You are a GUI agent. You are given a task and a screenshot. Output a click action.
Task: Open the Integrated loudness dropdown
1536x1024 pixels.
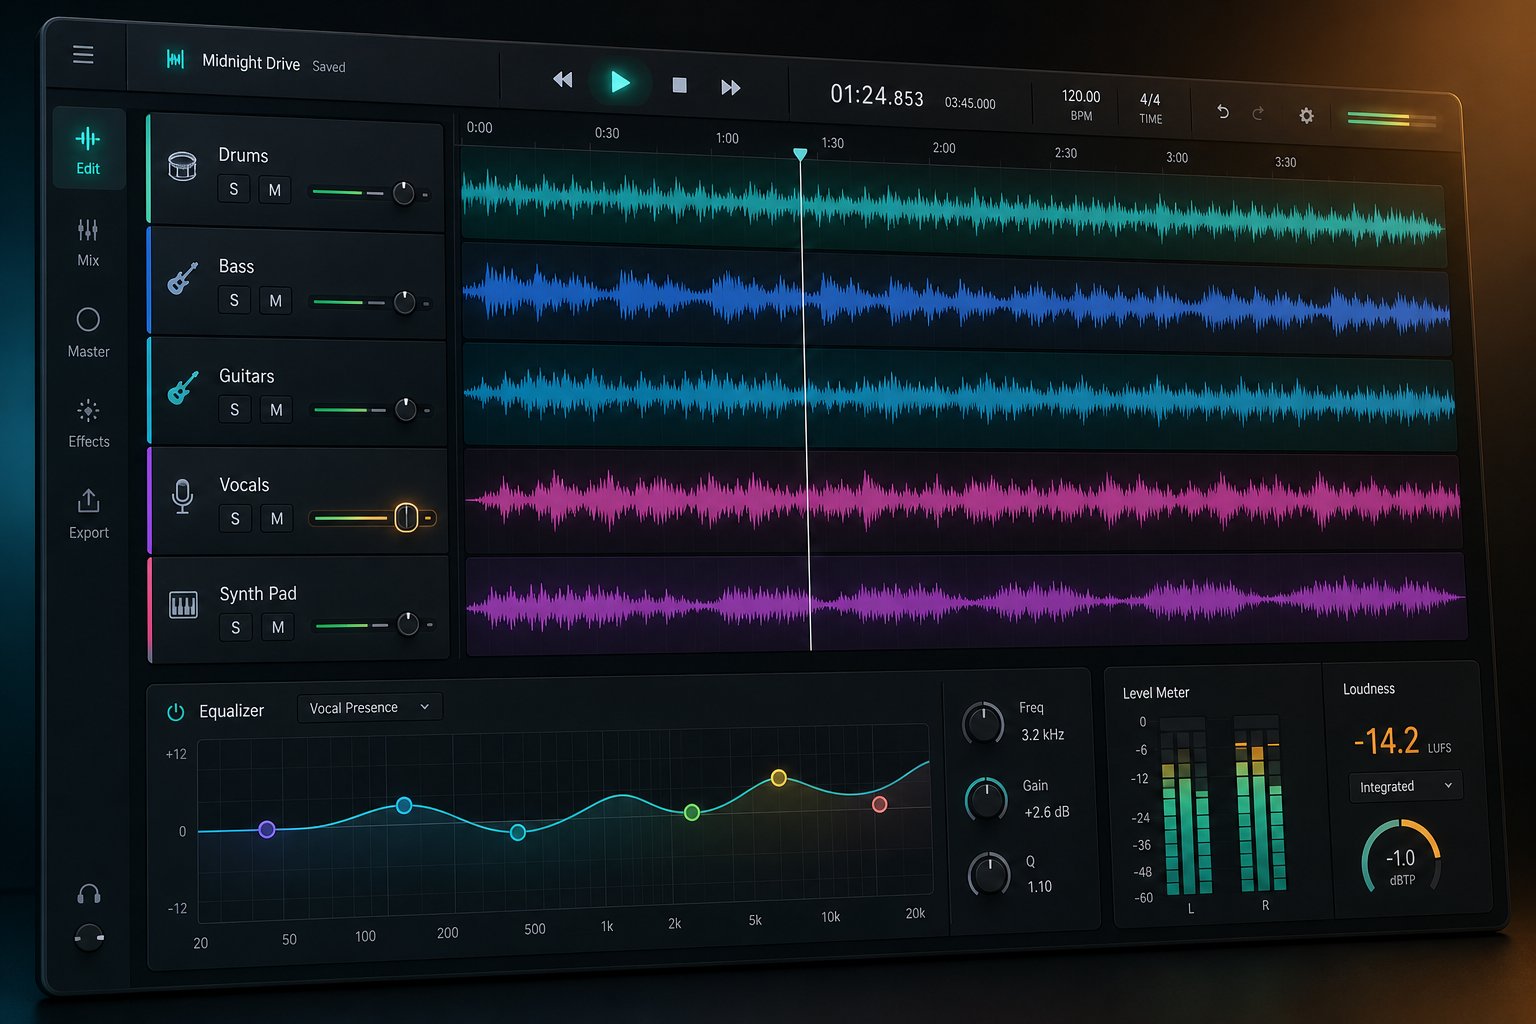[x=1405, y=786]
